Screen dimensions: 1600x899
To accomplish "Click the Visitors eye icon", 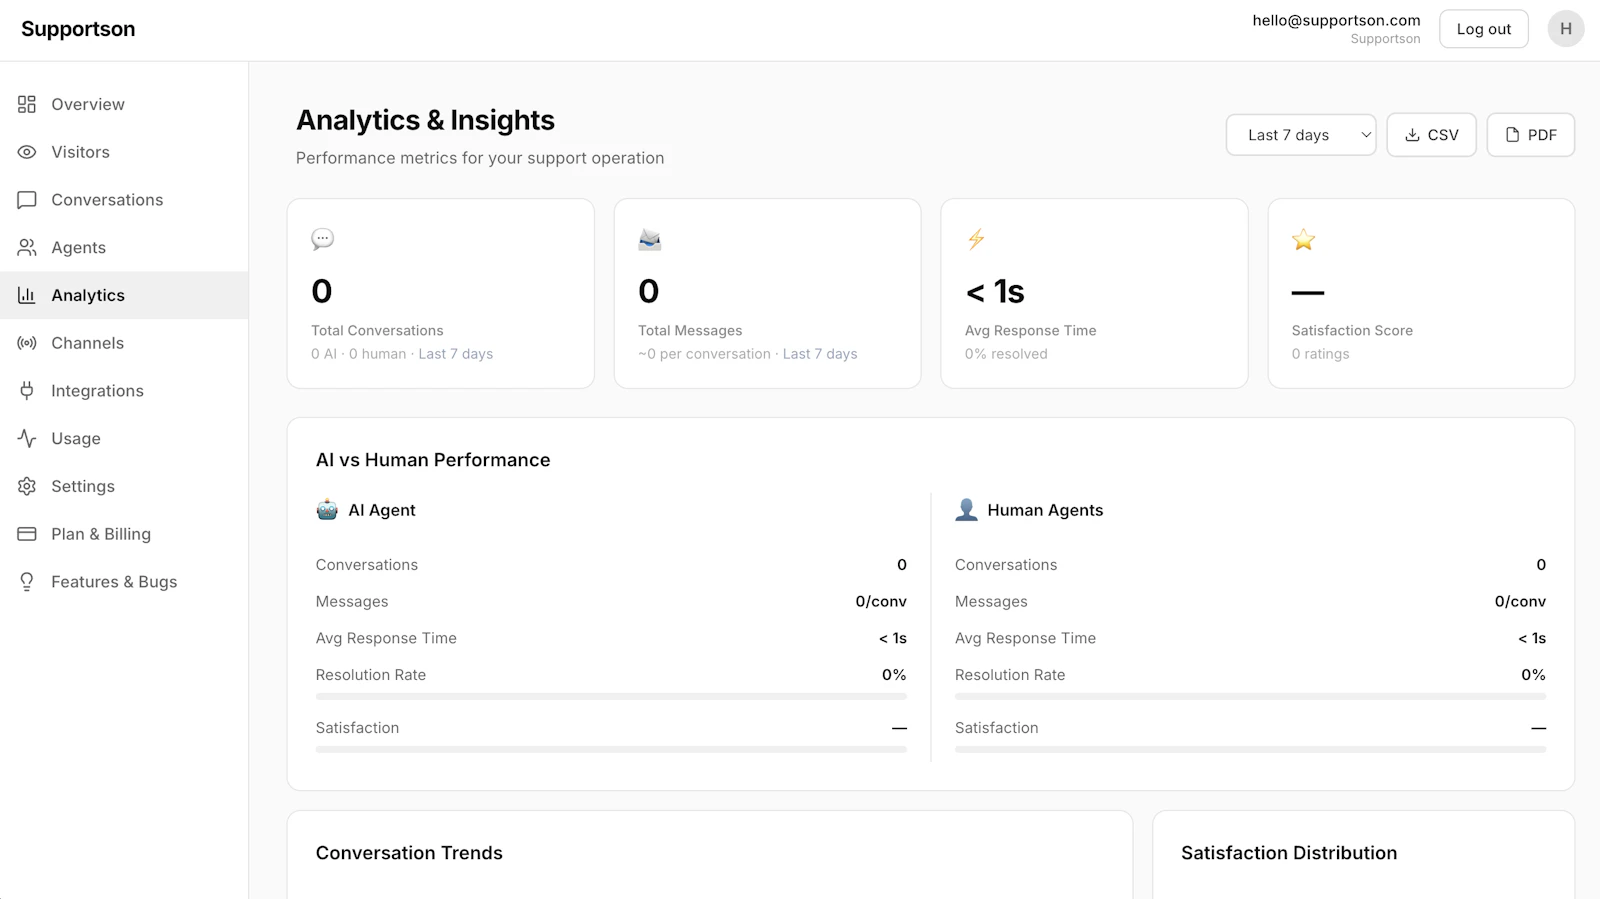I will (27, 152).
